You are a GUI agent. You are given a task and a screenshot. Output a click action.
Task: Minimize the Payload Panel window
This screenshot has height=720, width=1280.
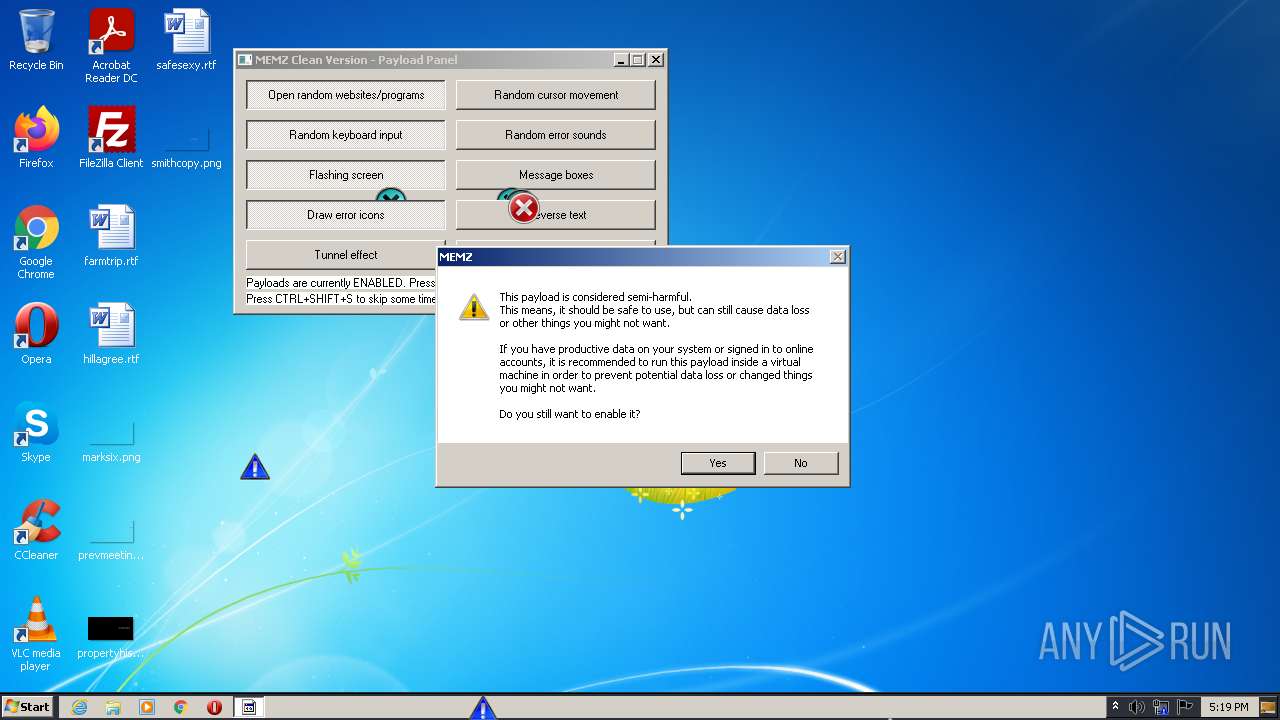tap(621, 60)
